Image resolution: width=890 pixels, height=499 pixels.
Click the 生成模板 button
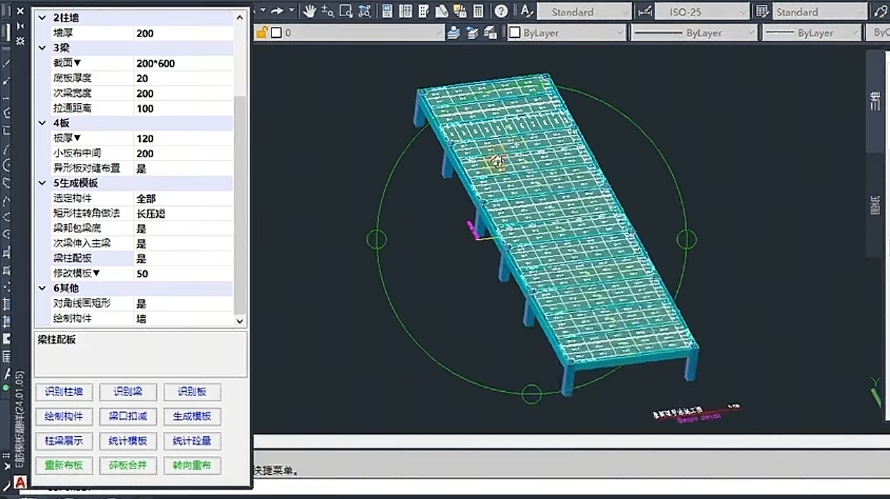coord(192,417)
